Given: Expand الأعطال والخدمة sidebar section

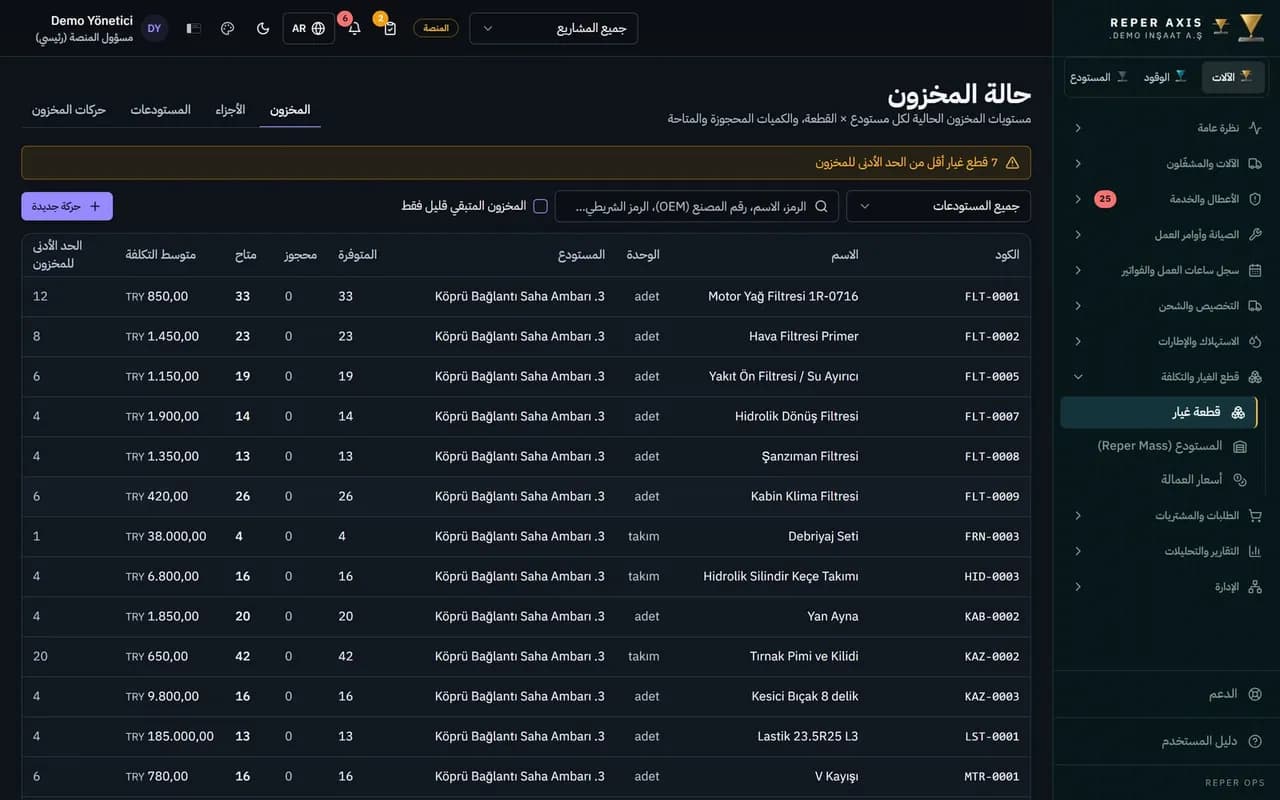Looking at the screenshot, I should point(1166,199).
